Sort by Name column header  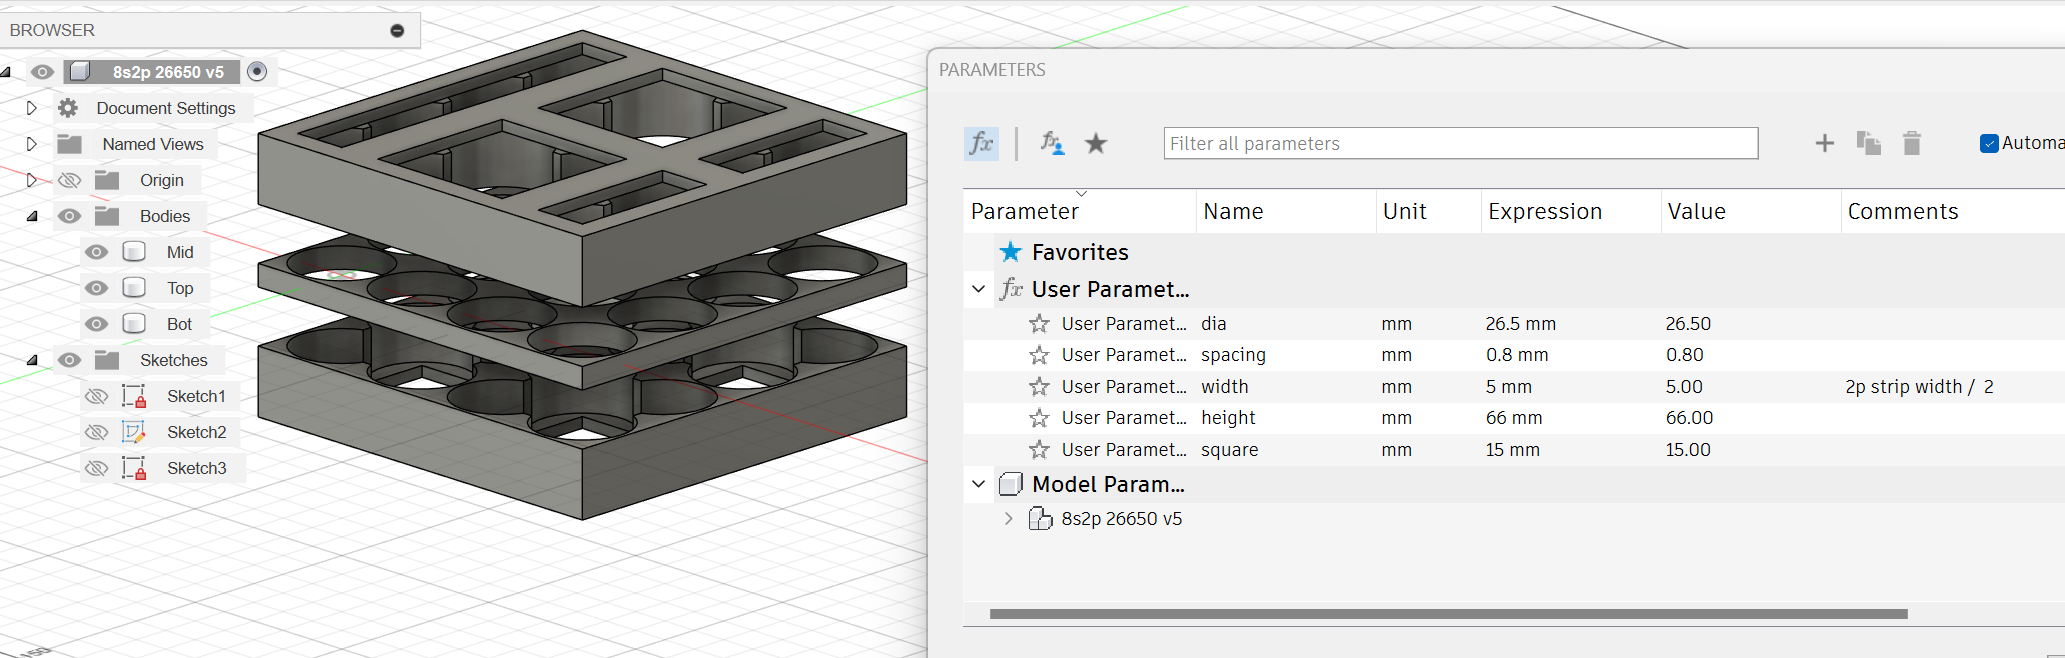1286,211
